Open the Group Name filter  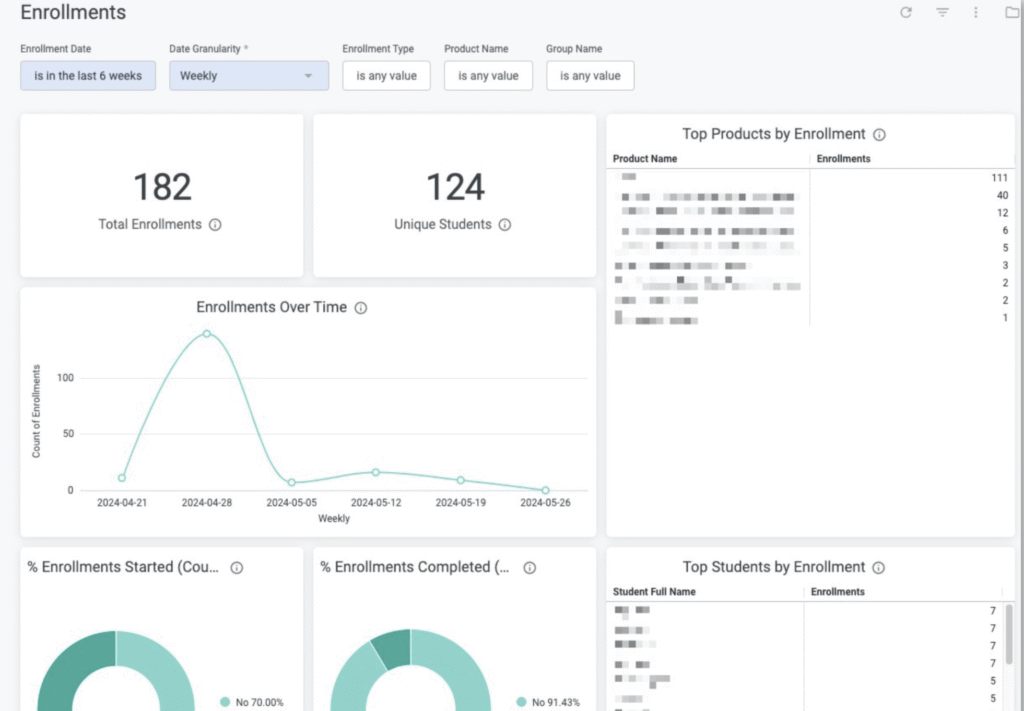(590, 76)
